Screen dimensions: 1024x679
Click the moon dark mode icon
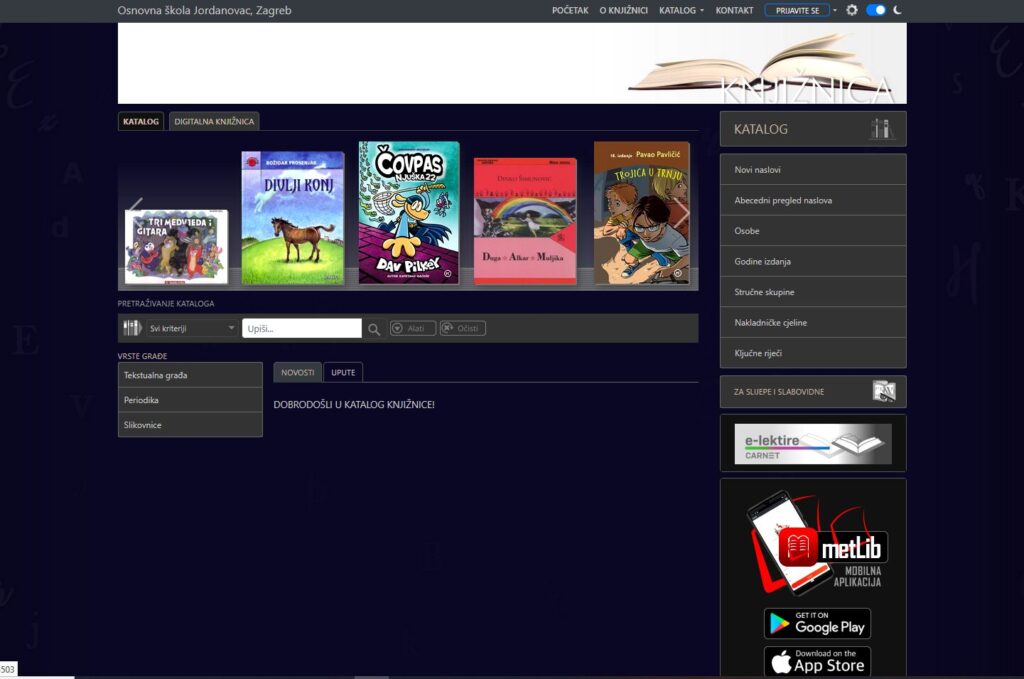point(898,10)
